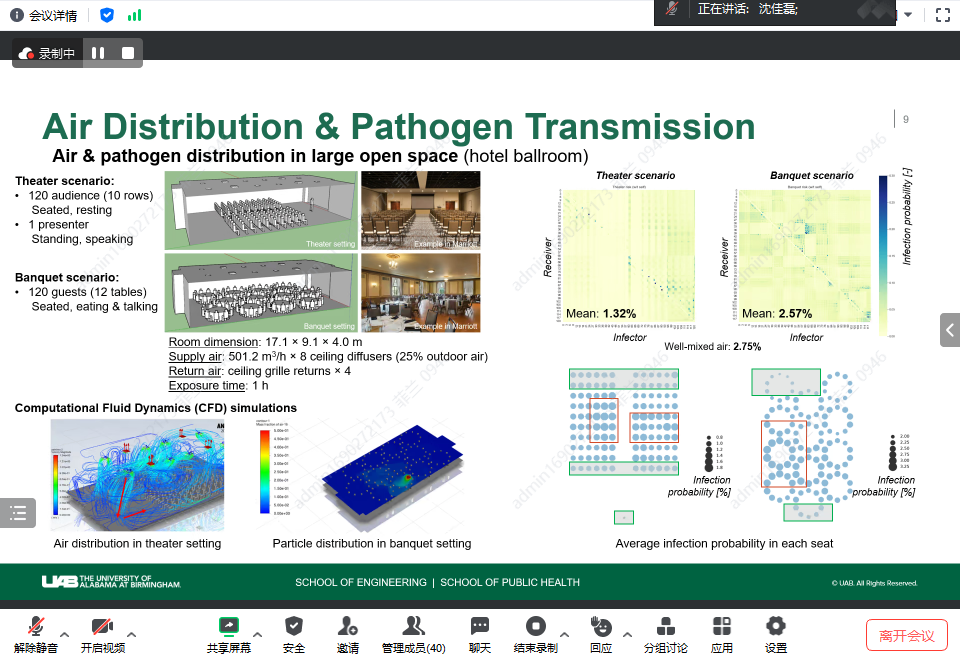Open Manage Members (管理成员) panel
960x661 pixels.
tap(413, 627)
